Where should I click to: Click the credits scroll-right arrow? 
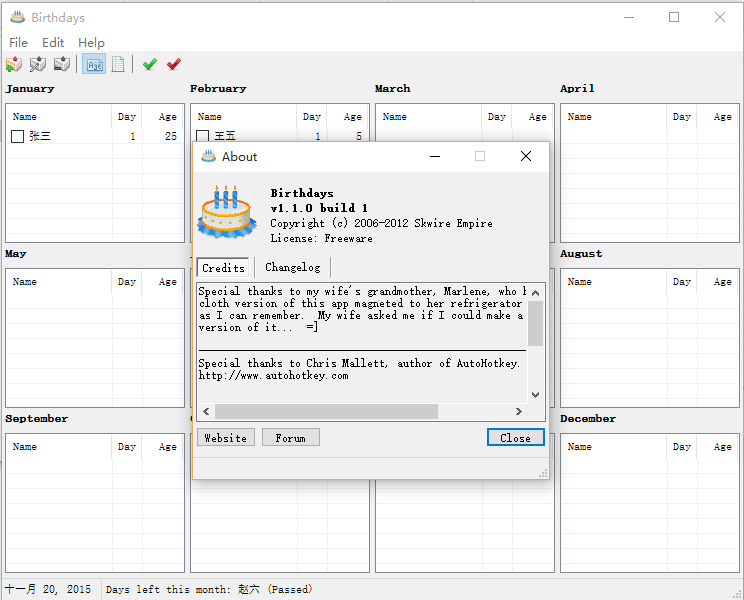coord(519,412)
